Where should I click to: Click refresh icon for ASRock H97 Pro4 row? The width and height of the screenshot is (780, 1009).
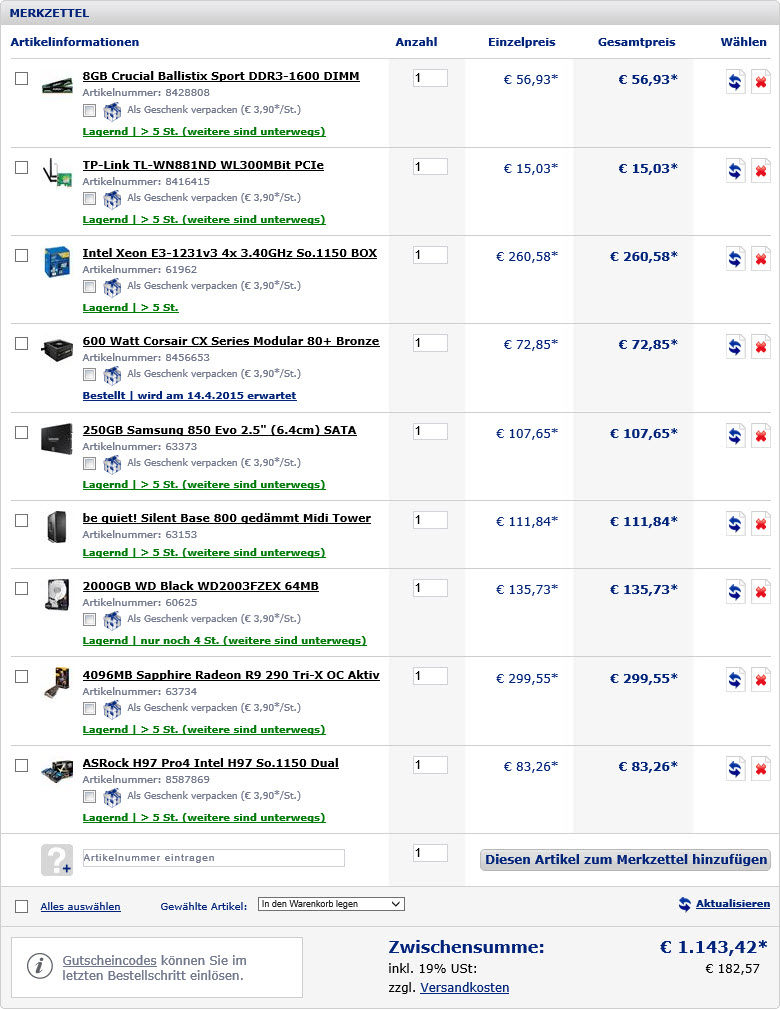[735, 769]
